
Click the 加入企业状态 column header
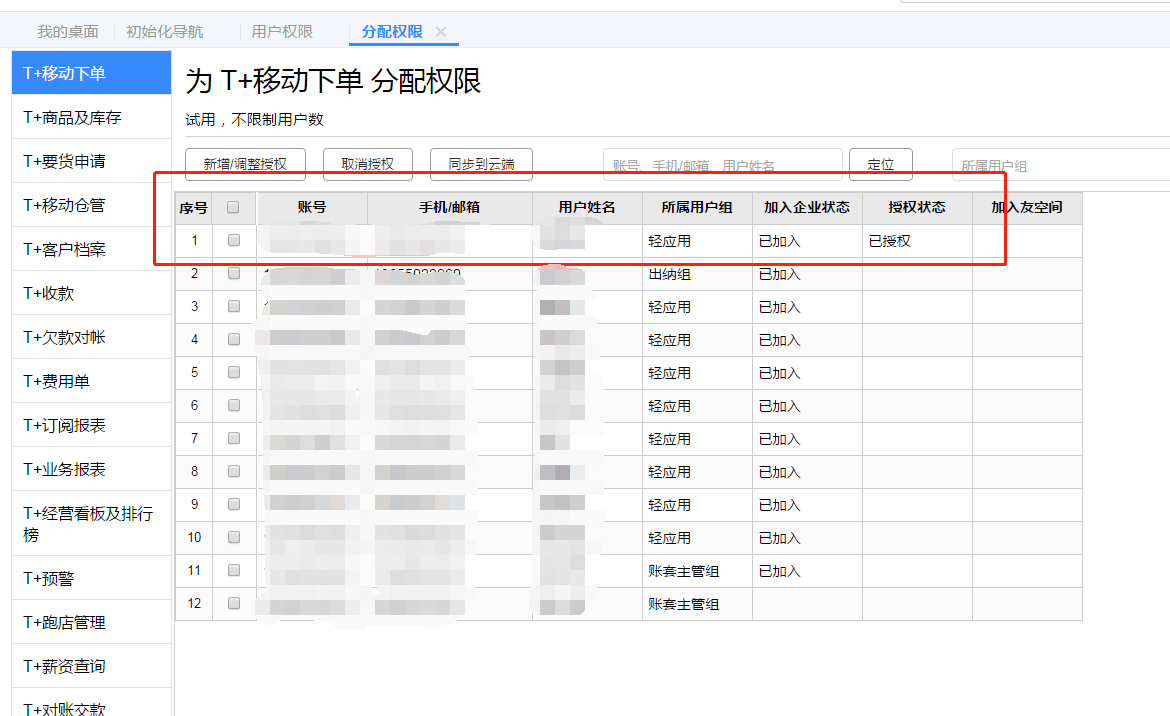(x=807, y=207)
